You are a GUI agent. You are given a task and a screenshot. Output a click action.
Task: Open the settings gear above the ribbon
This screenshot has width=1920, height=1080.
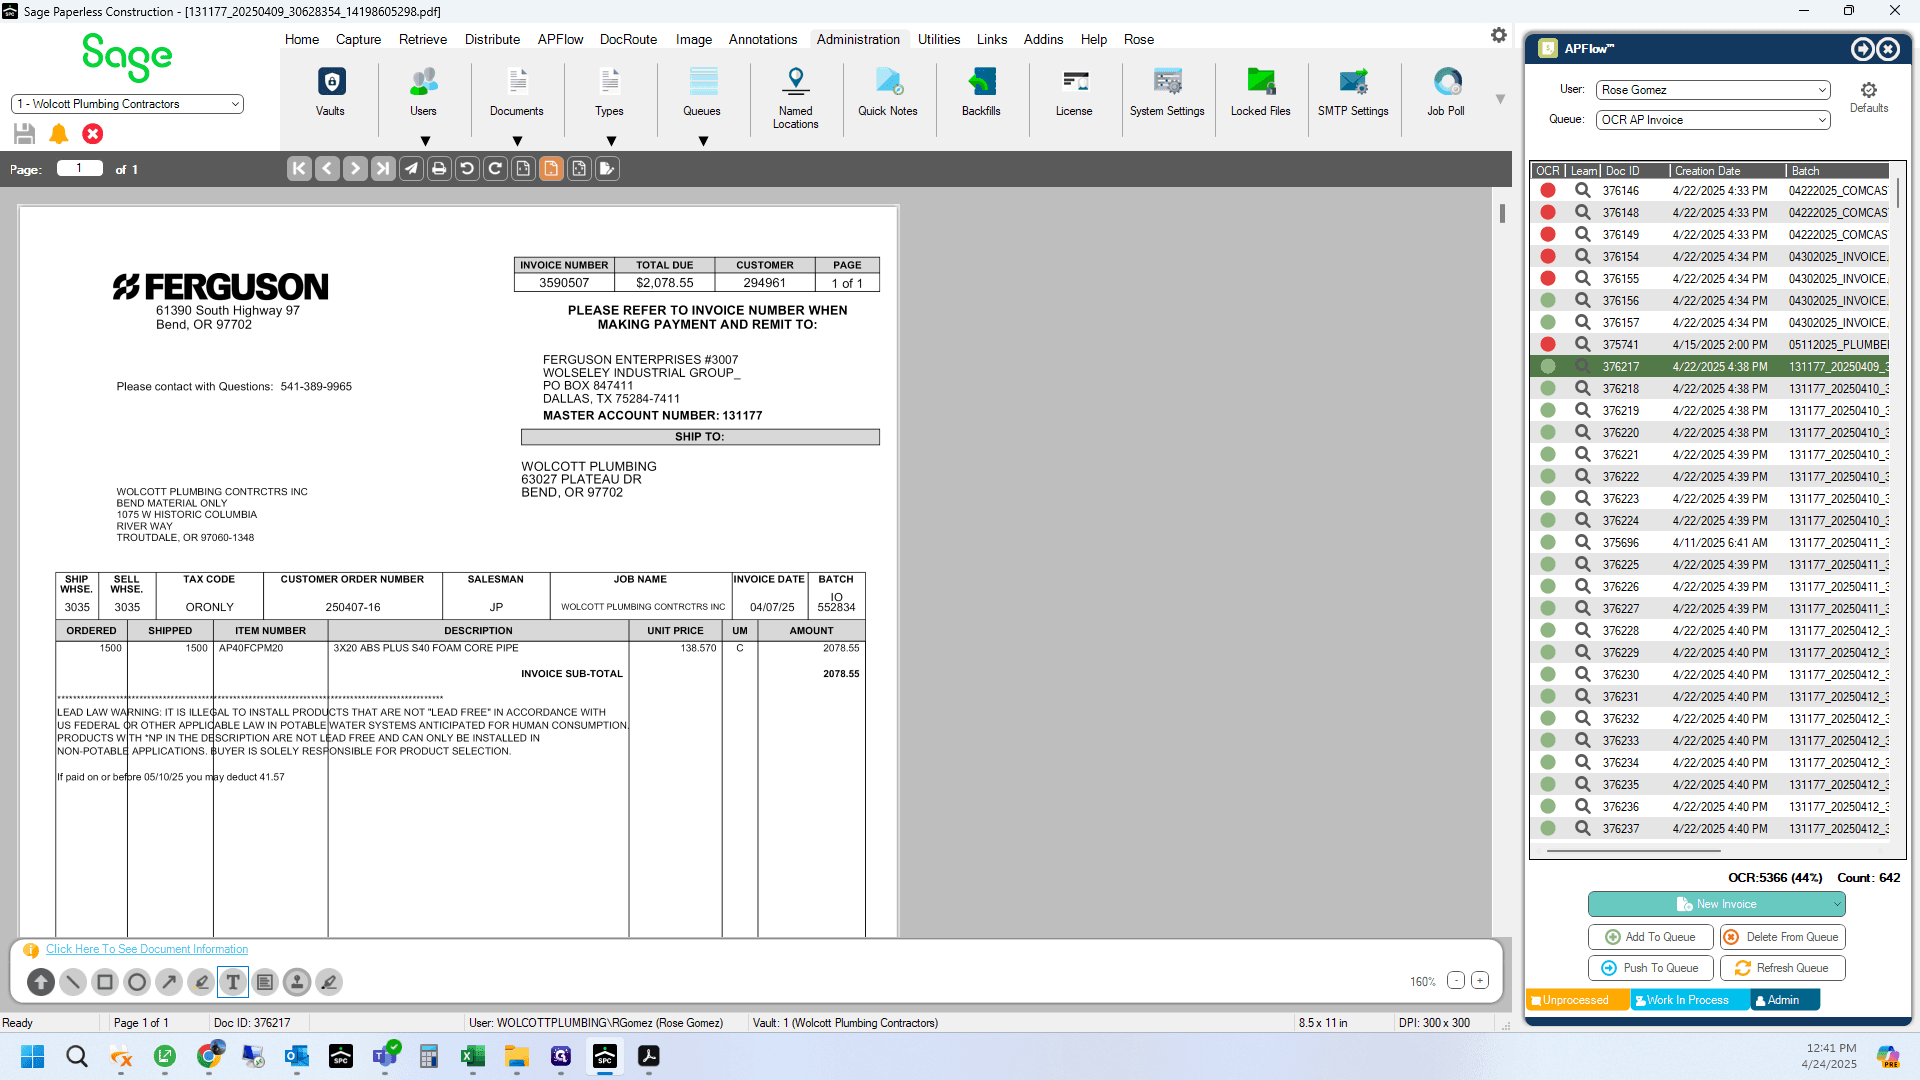1498,35
